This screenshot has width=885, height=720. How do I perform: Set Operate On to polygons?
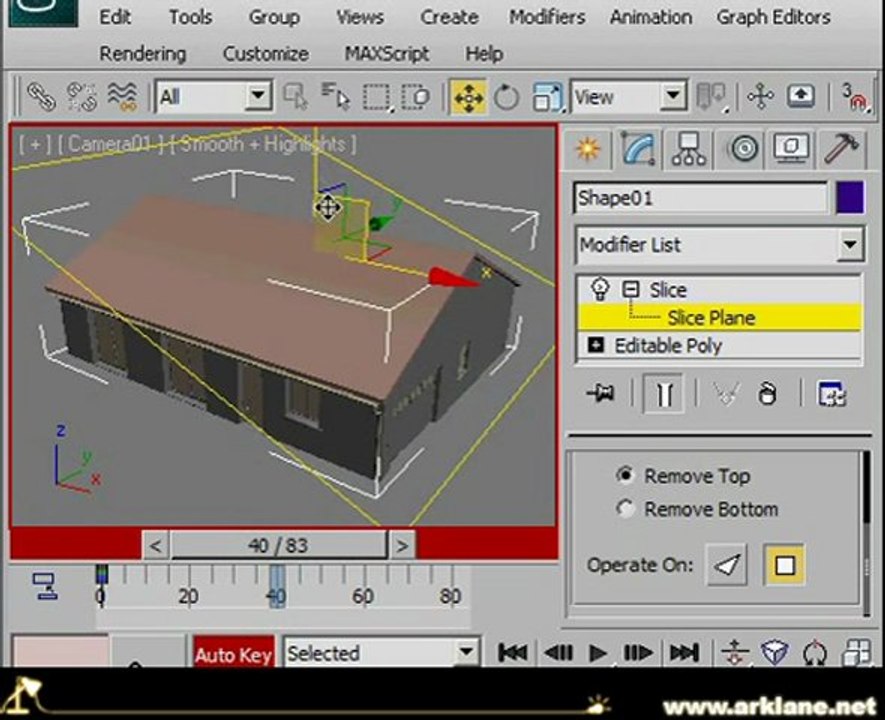pos(785,565)
